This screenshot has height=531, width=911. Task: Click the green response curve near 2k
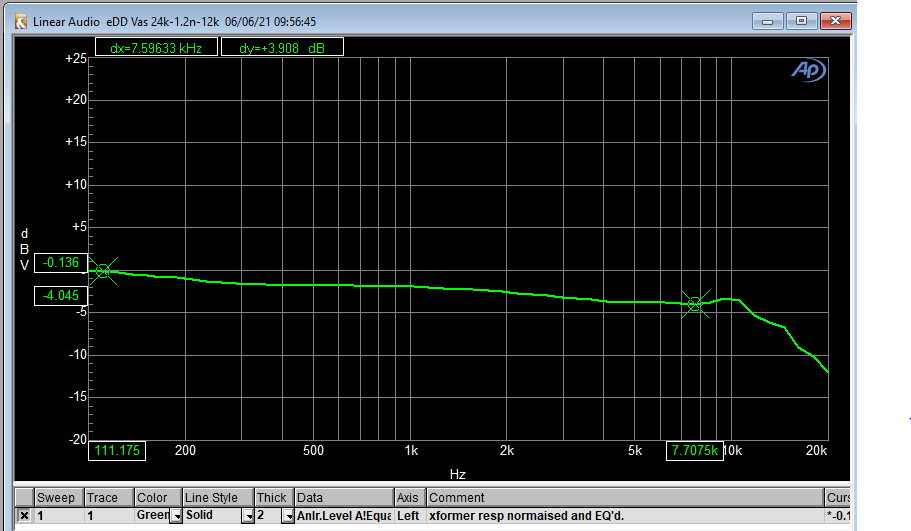pos(507,292)
